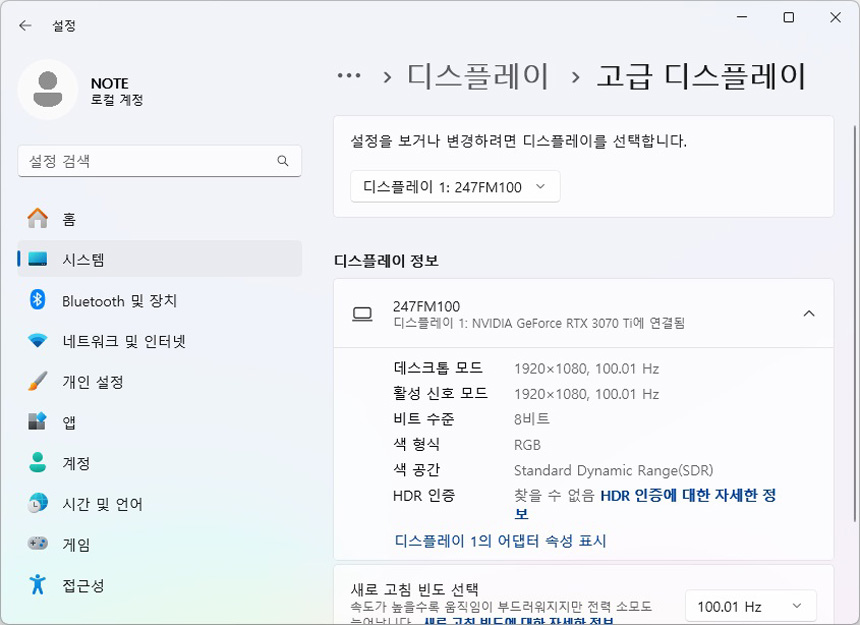Click the Home house icon in sidebar

tap(38, 218)
